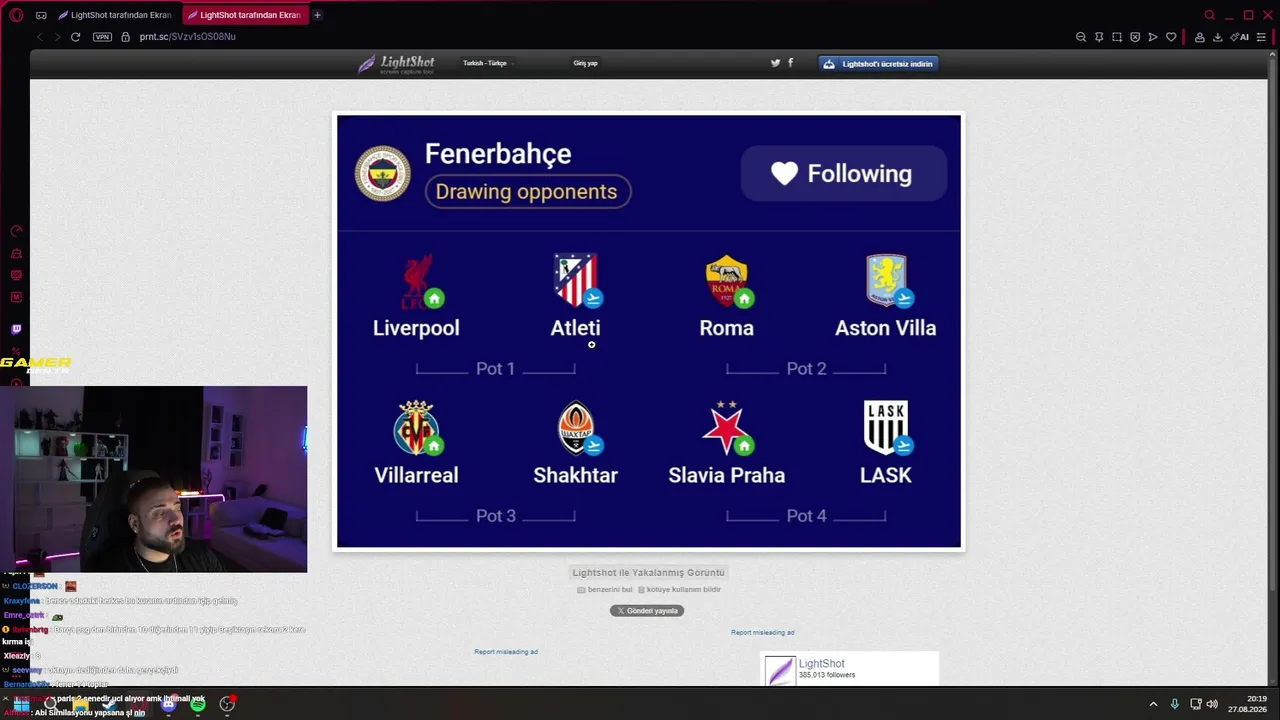Open the ad blocker shield icon
Screen dimensions: 1280x720
point(1135,37)
